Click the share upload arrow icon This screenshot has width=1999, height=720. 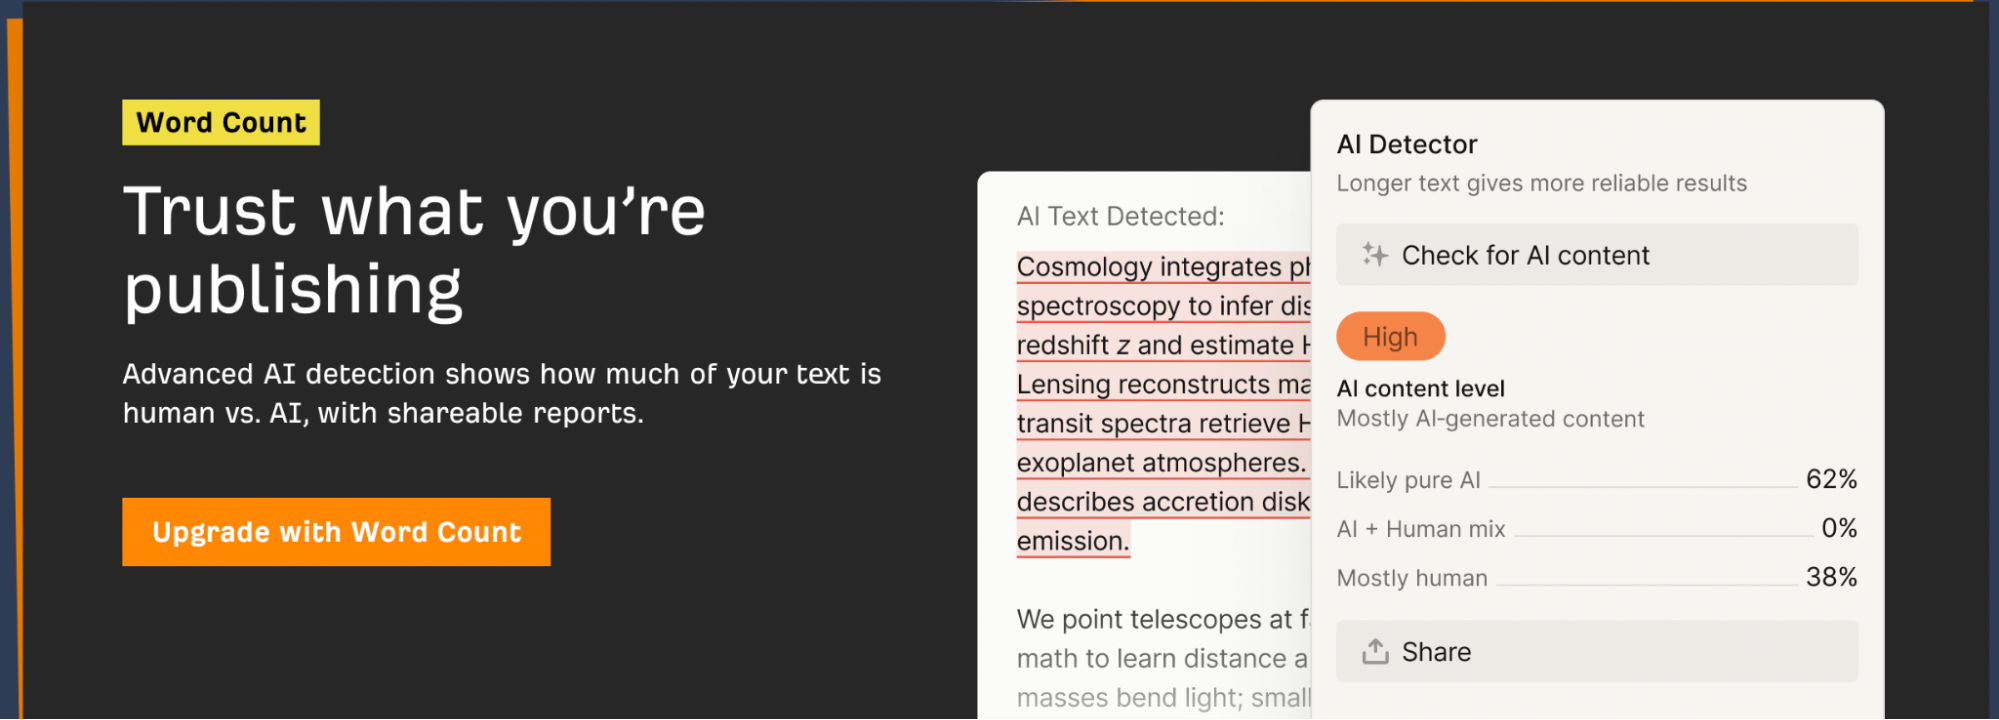(1375, 652)
